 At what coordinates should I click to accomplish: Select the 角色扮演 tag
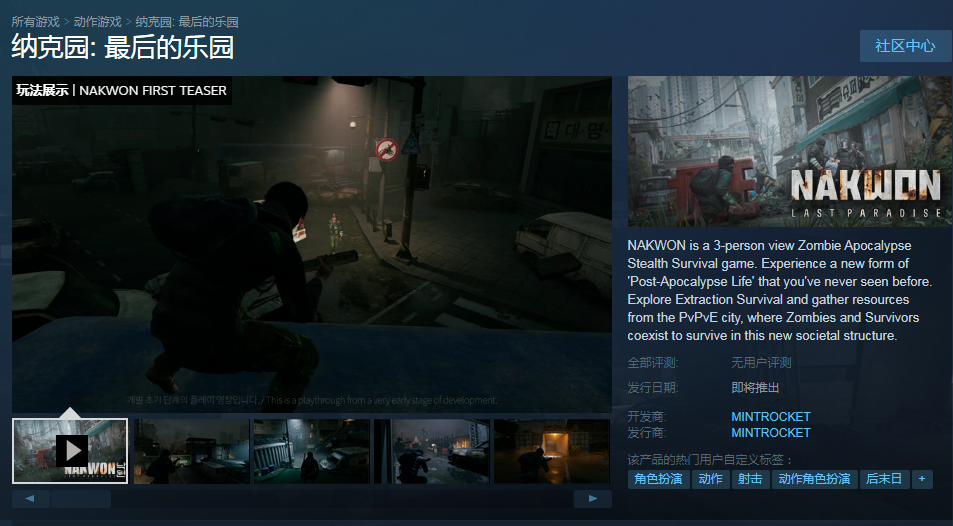click(x=658, y=479)
